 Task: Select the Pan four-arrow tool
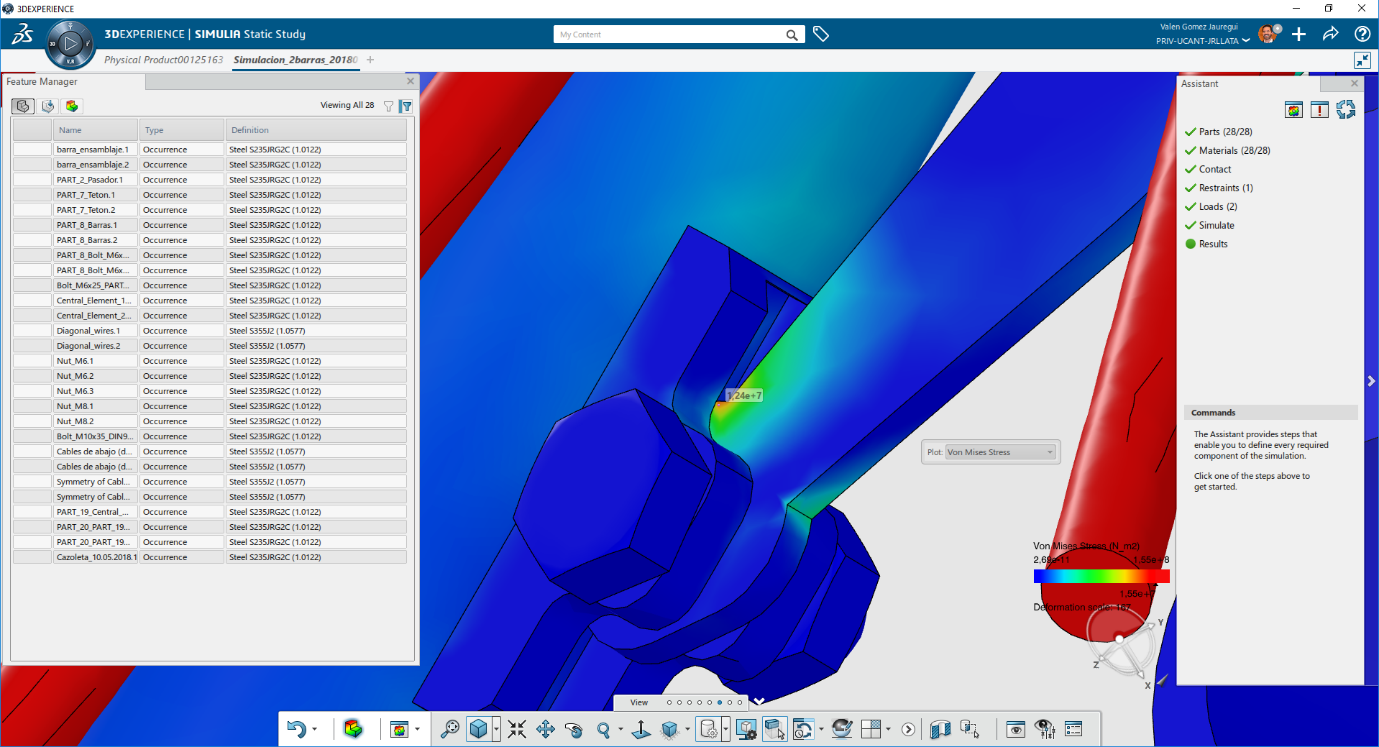pos(545,730)
